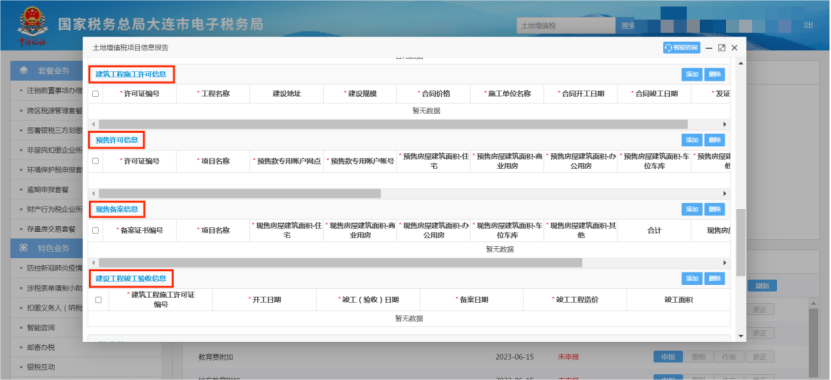
Task: Click right arrow of 建筑工程施工许可 table scrollbar
Action: pos(726,124)
